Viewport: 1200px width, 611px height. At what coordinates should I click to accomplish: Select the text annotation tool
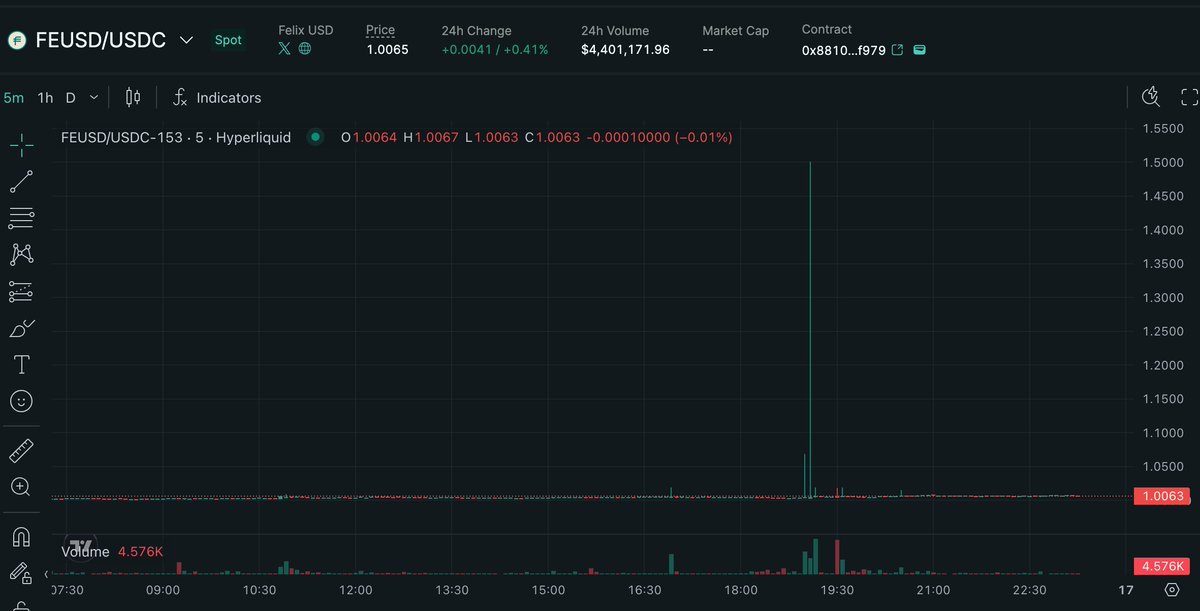21,364
